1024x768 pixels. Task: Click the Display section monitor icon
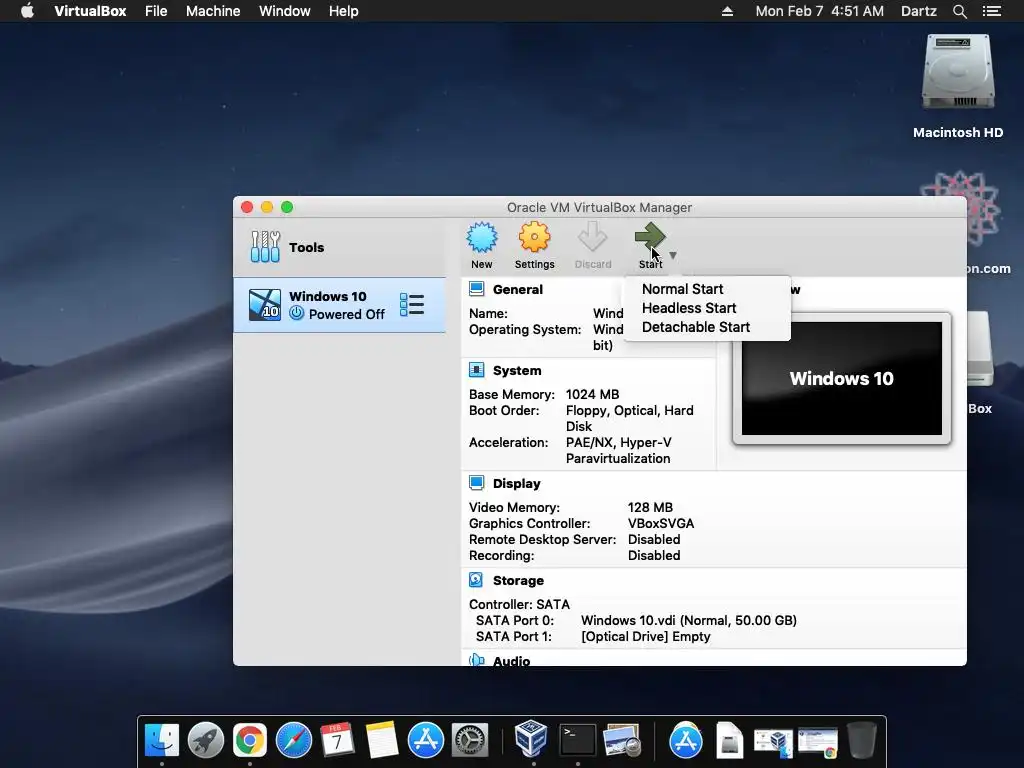tap(477, 483)
